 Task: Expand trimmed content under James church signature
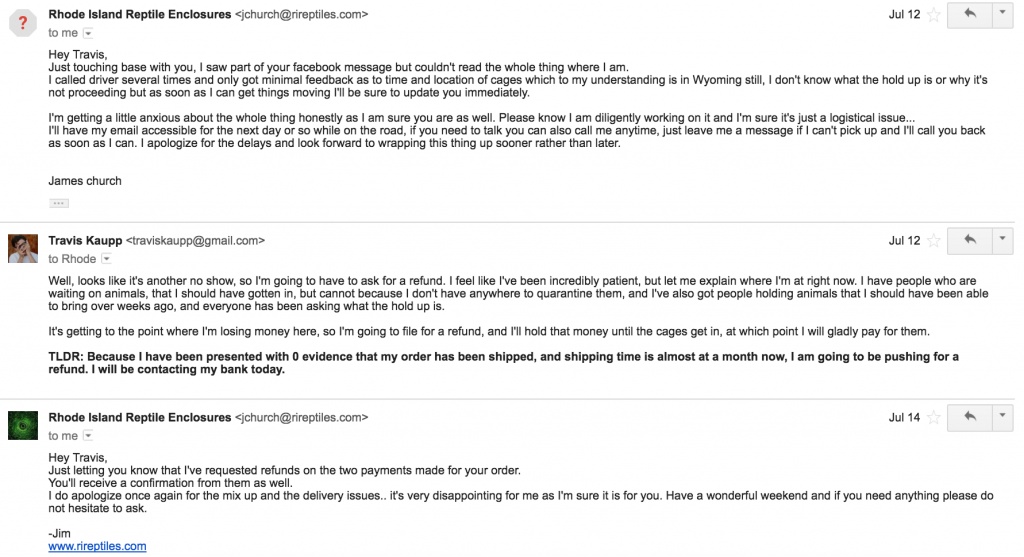[59, 203]
